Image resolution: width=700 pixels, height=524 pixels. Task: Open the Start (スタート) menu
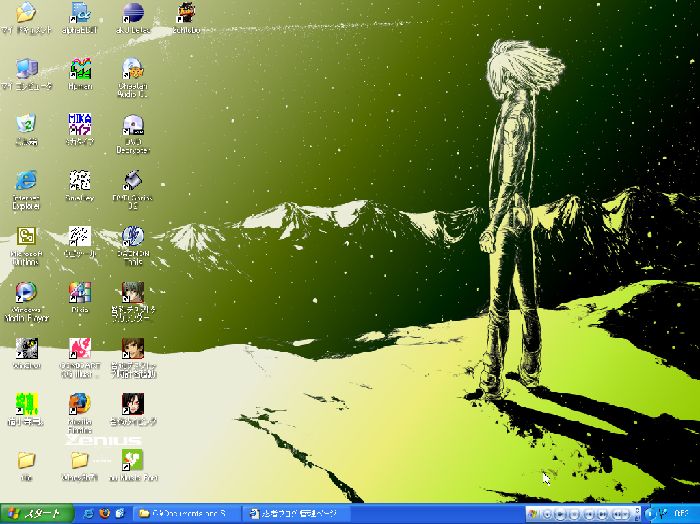[37, 514]
